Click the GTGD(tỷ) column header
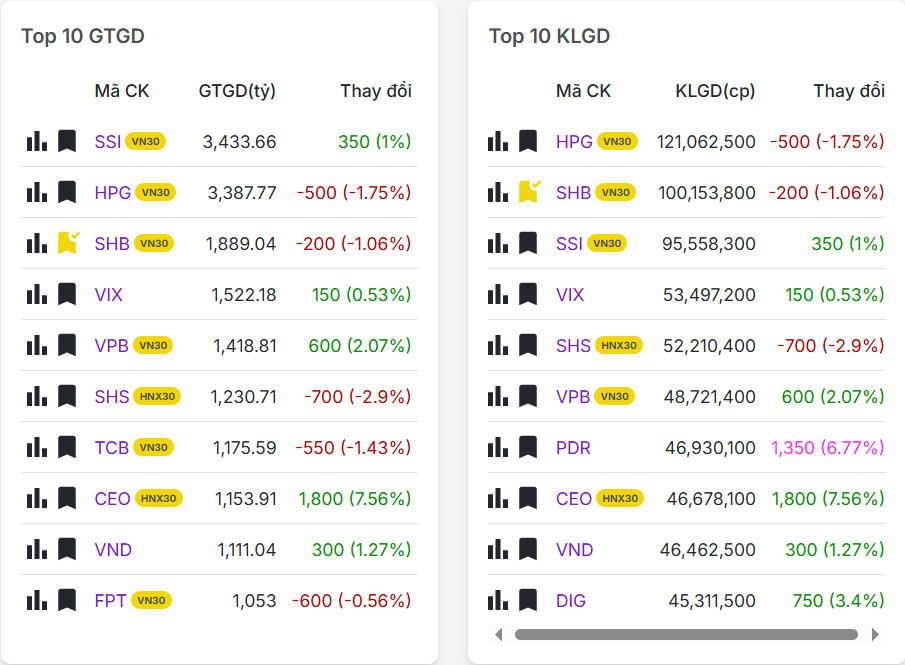This screenshot has width=905, height=665. 237,91
